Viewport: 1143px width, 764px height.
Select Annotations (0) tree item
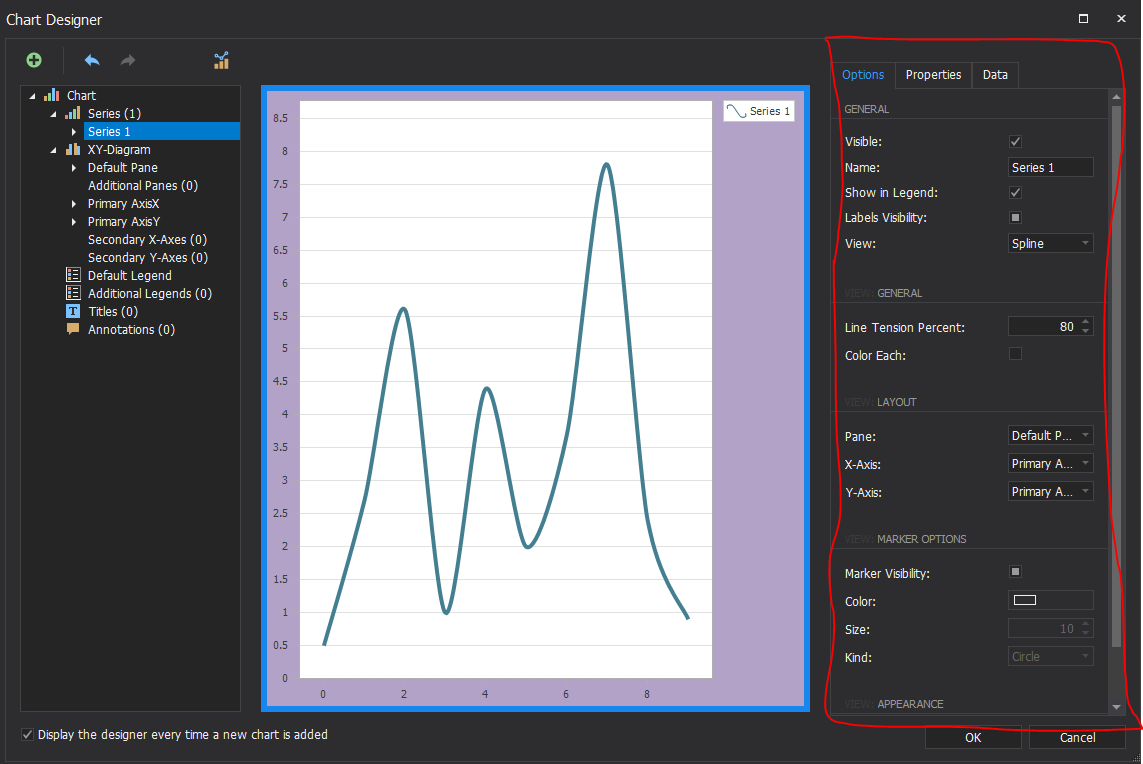tap(131, 330)
